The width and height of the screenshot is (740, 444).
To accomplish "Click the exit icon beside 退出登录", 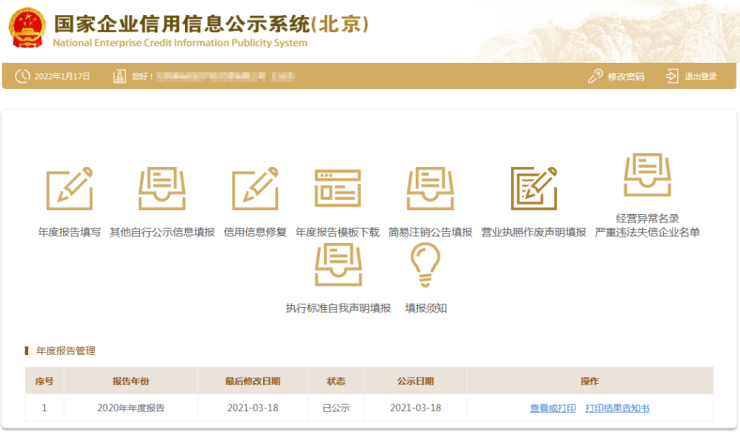I will click(672, 77).
